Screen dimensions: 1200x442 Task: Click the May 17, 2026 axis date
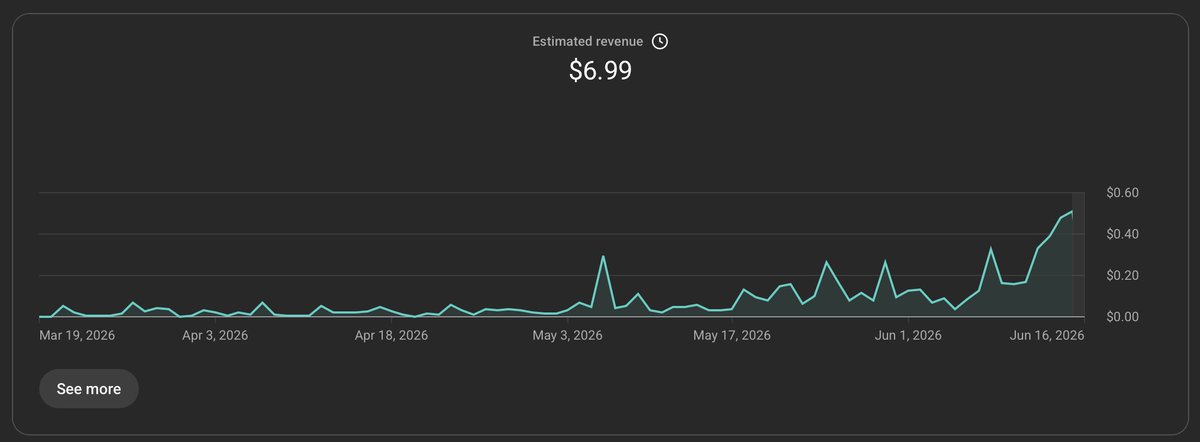(731, 335)
